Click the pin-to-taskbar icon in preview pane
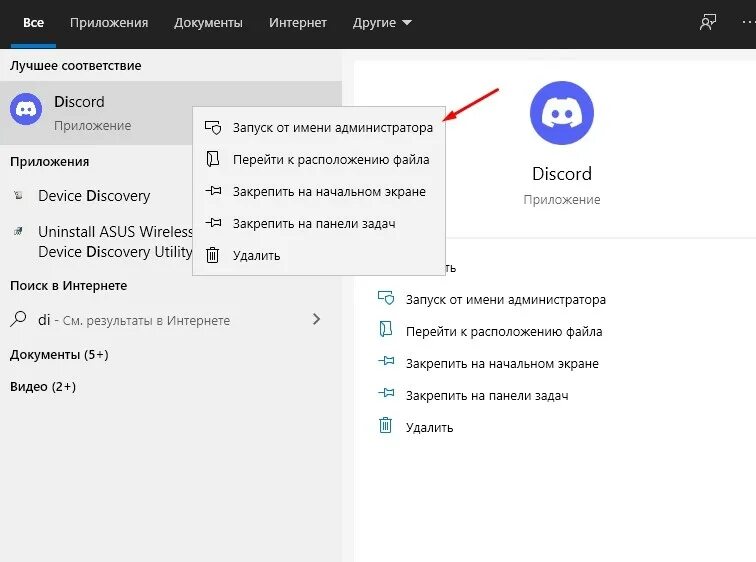756x562 pixels. point(386,393)
